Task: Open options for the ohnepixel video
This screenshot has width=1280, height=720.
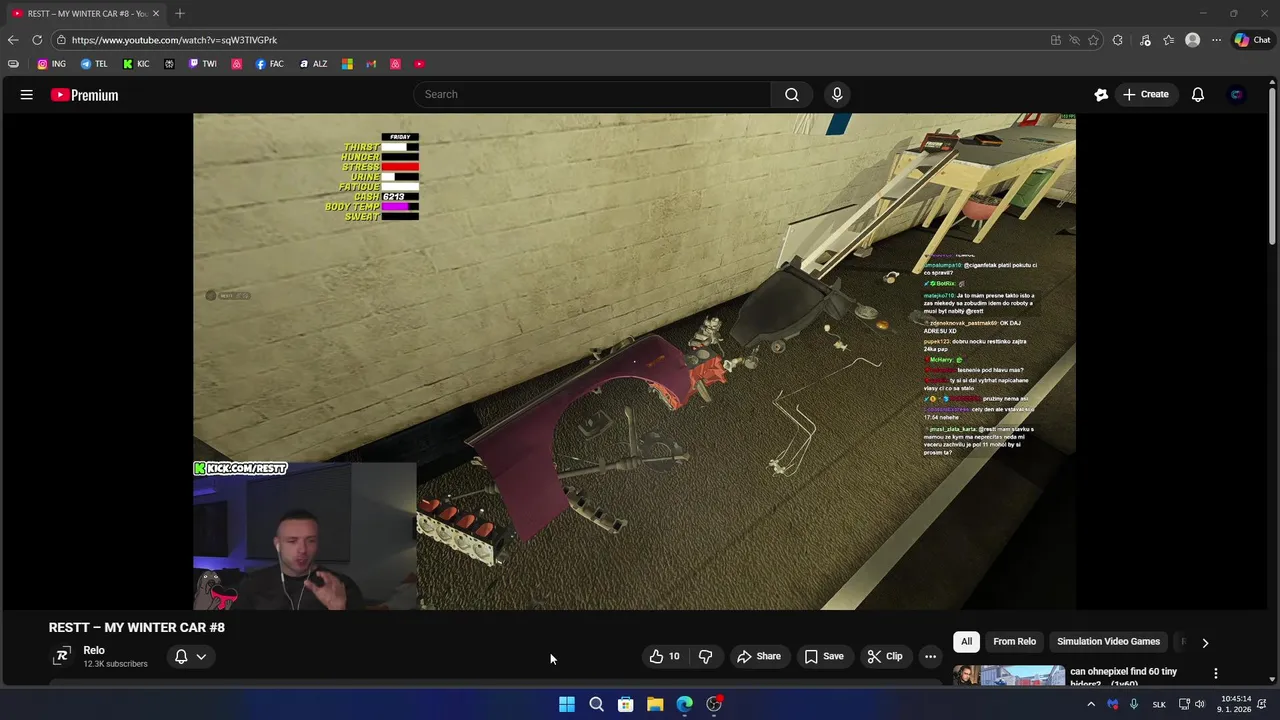Action: 1216,673
